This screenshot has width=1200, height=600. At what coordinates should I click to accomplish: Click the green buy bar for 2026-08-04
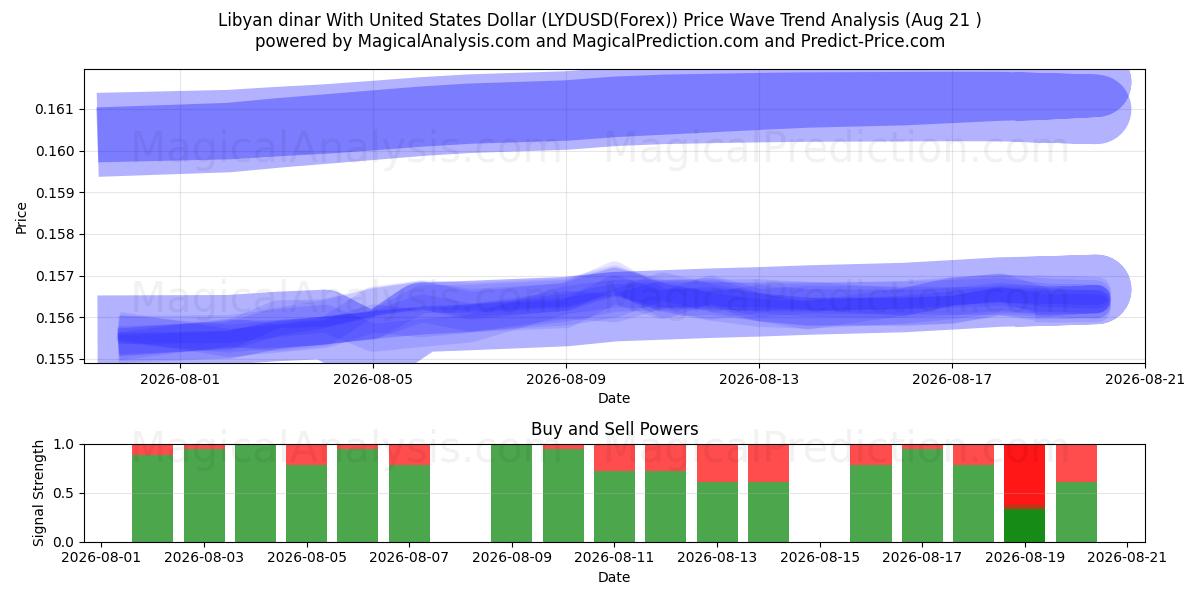point(255,493)
